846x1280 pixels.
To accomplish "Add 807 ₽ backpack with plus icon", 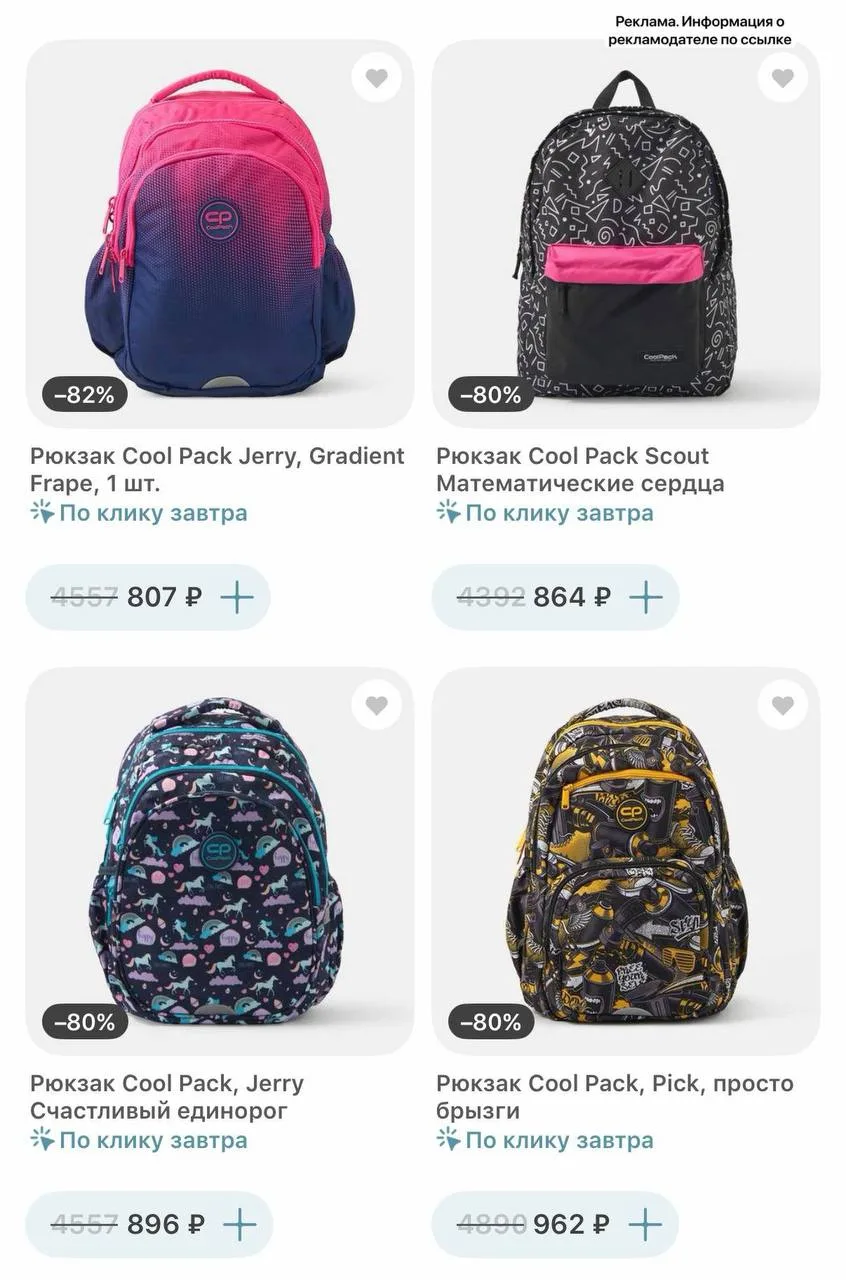I will click(238, 597).
